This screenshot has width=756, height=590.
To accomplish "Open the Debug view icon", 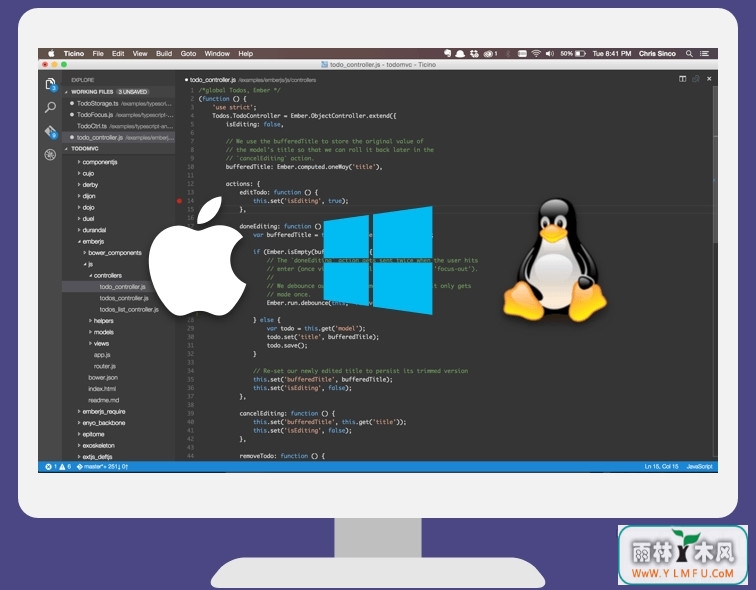I will [50, 154].
